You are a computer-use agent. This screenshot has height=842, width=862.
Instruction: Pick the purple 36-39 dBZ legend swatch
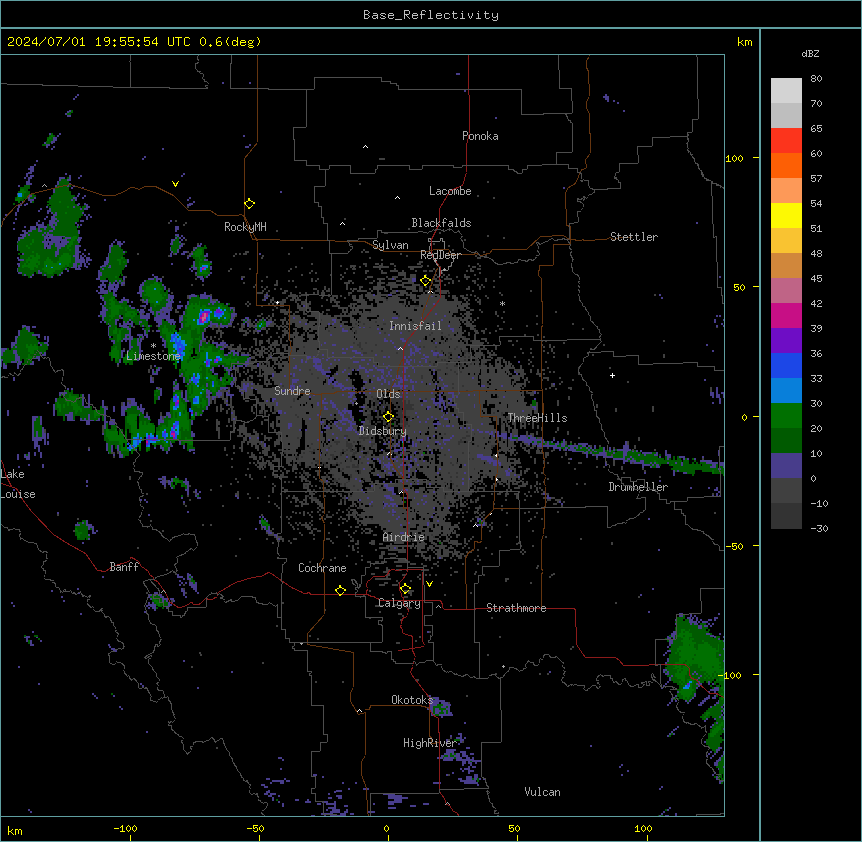(x=786, y=340)
